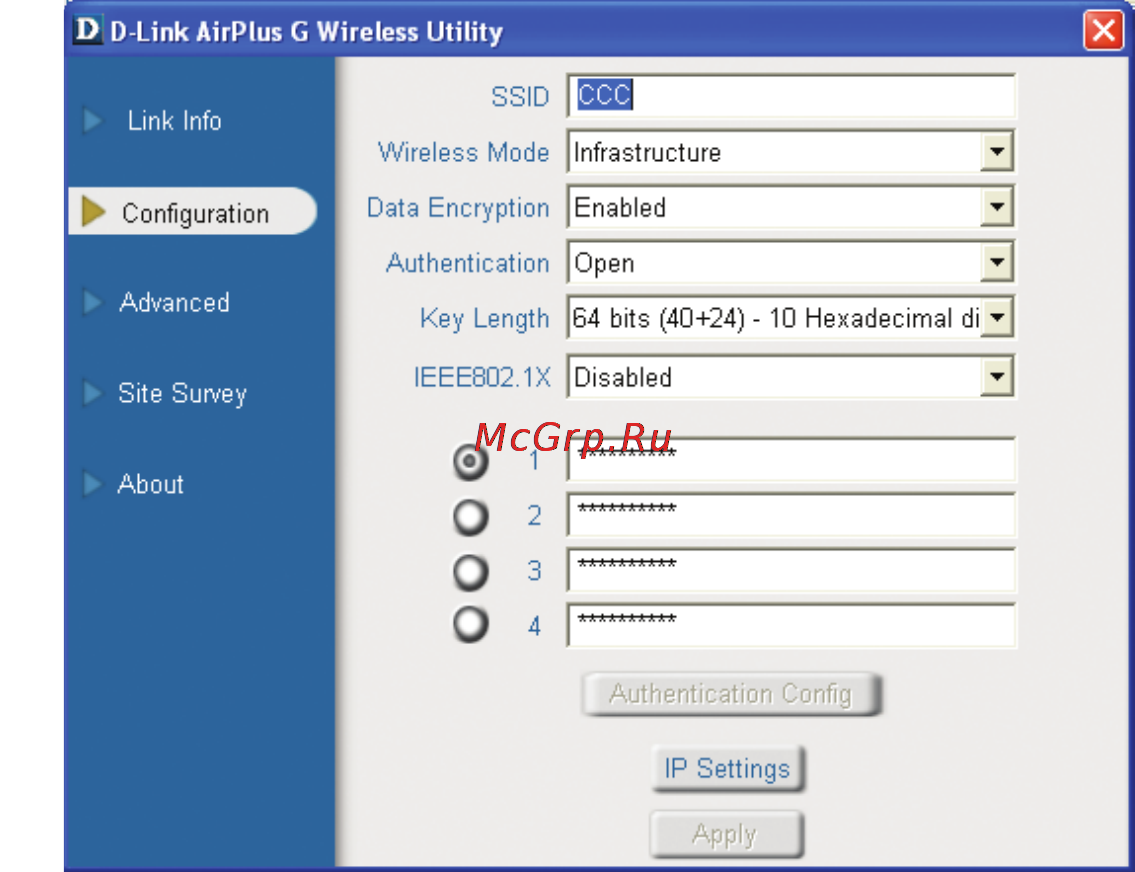Click the Open authentication combo box
The image size is (1135, 872).
pos(790,262)
